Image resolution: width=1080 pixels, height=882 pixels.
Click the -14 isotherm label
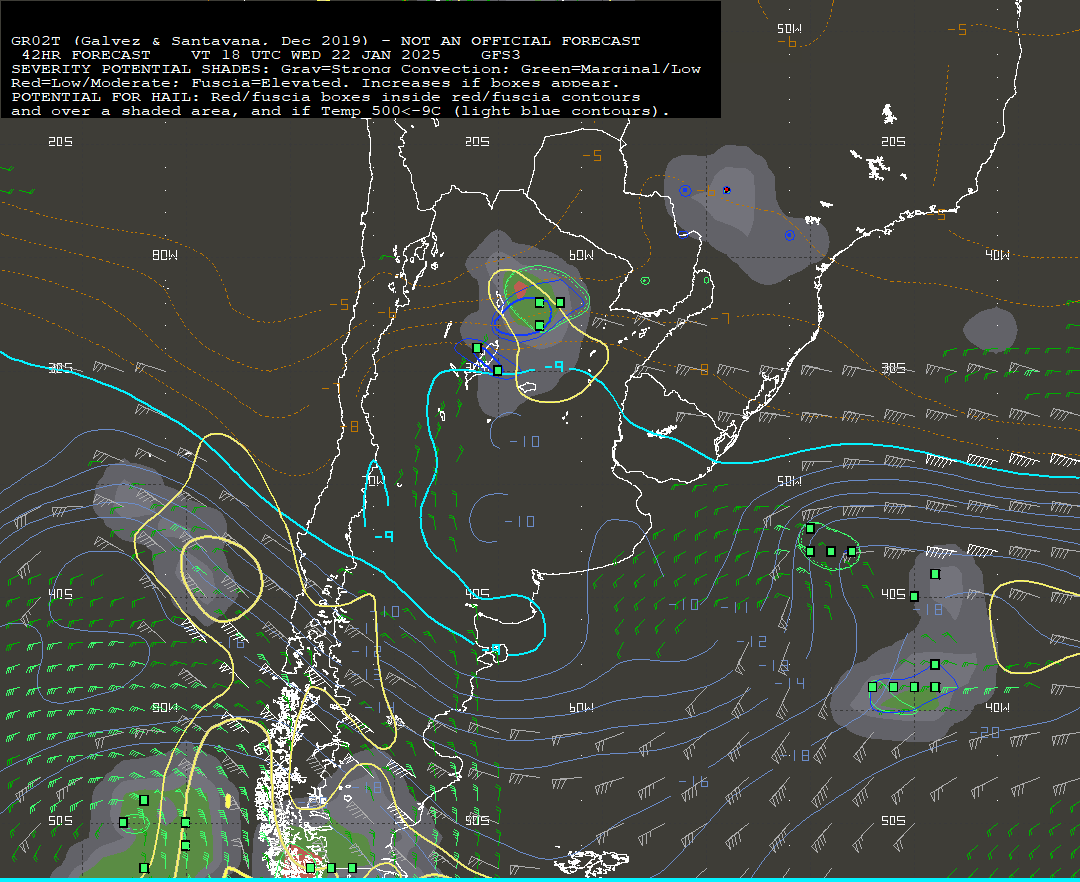click(789, 683)
